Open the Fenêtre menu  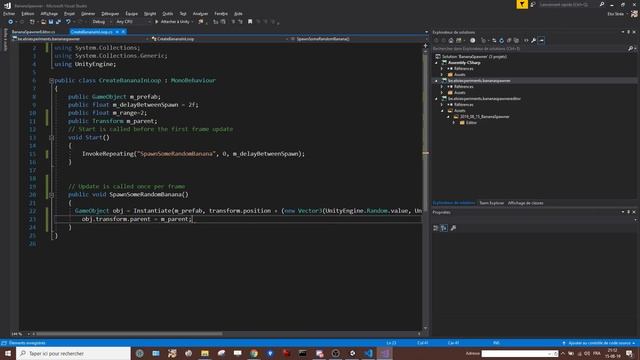(221, 13)
